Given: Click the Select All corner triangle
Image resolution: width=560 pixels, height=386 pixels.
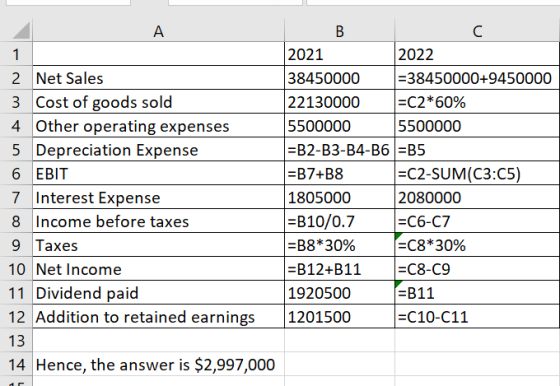Looking at the screenshot, I should coord(21,31).
